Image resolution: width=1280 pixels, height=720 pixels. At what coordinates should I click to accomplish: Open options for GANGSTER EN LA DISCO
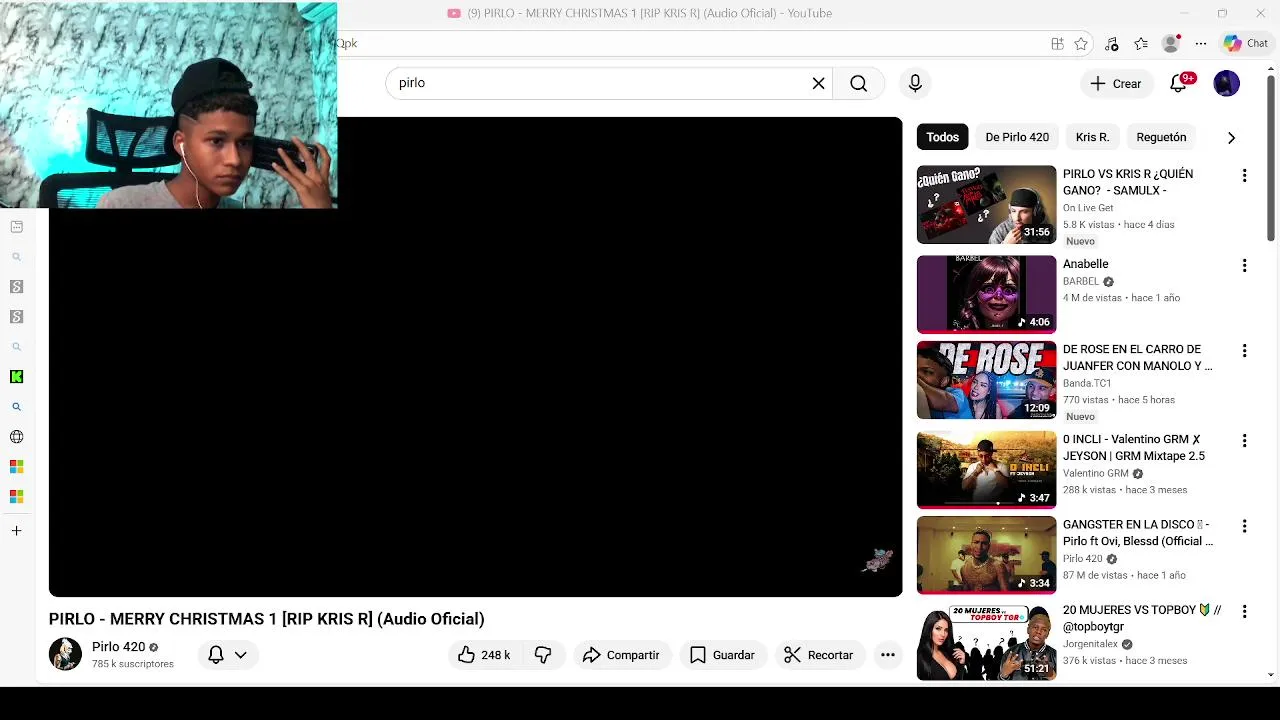coord(1244,526)
